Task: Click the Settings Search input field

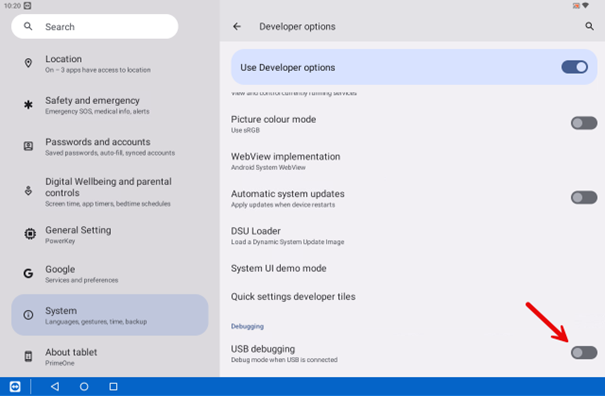Action: pyautogui.click(x=95, y=26)
